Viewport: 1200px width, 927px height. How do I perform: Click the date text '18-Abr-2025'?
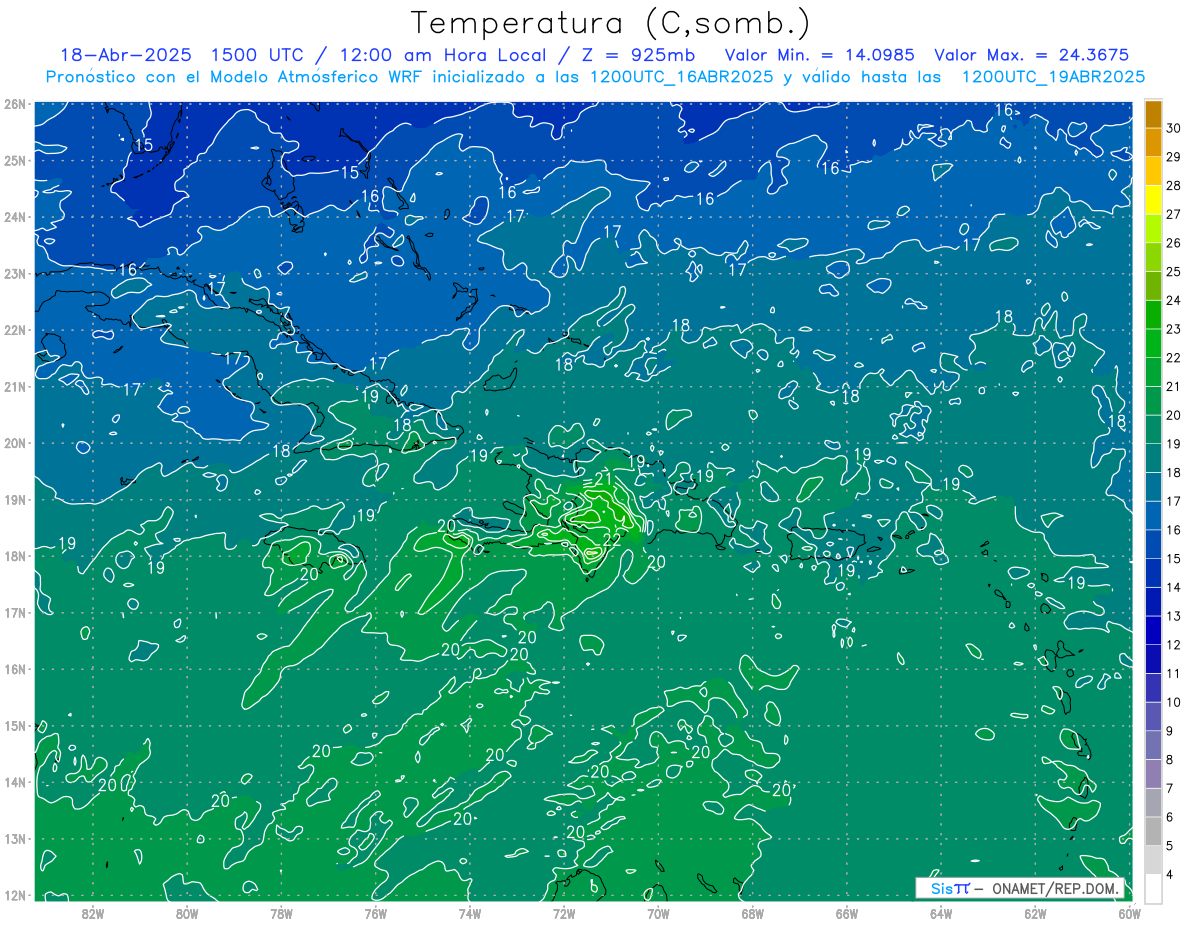click(128, 55)
